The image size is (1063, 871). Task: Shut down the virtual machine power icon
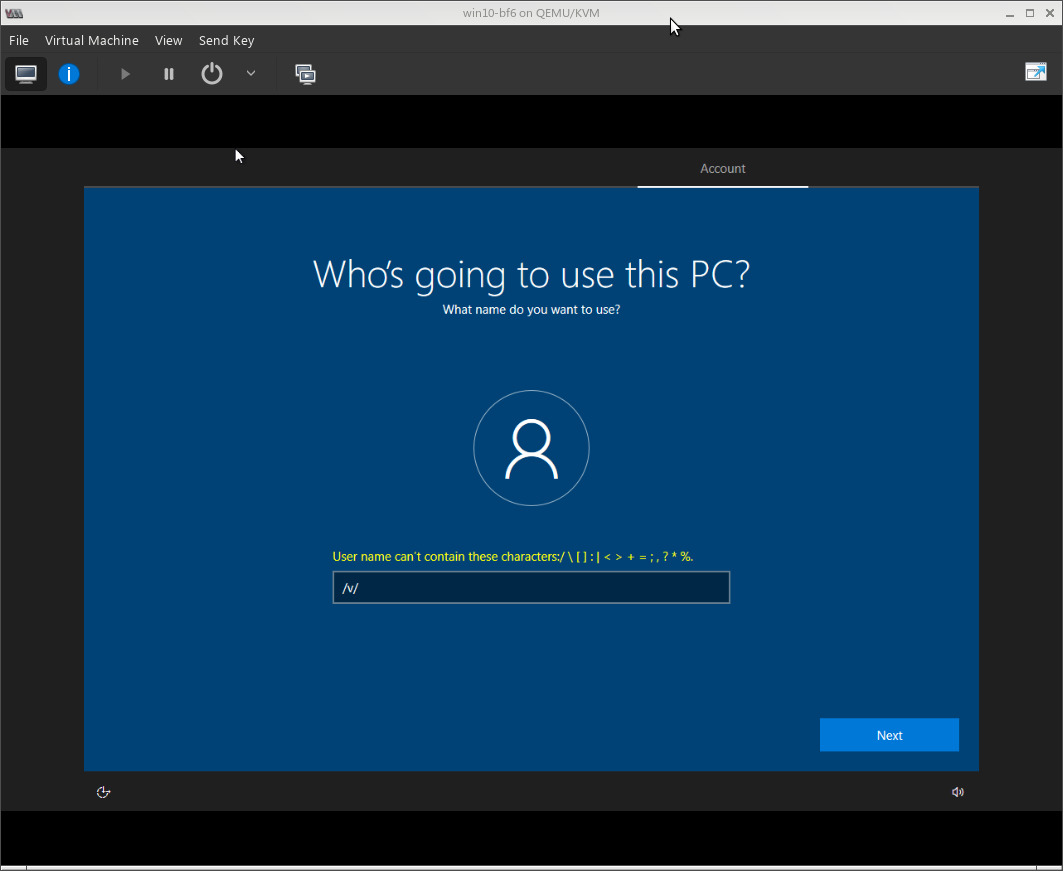click(x=212, y=73)
